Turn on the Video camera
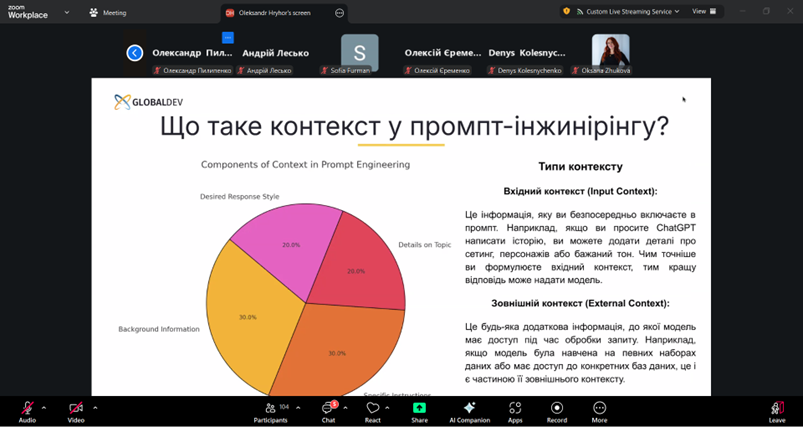 coord(76,409)
